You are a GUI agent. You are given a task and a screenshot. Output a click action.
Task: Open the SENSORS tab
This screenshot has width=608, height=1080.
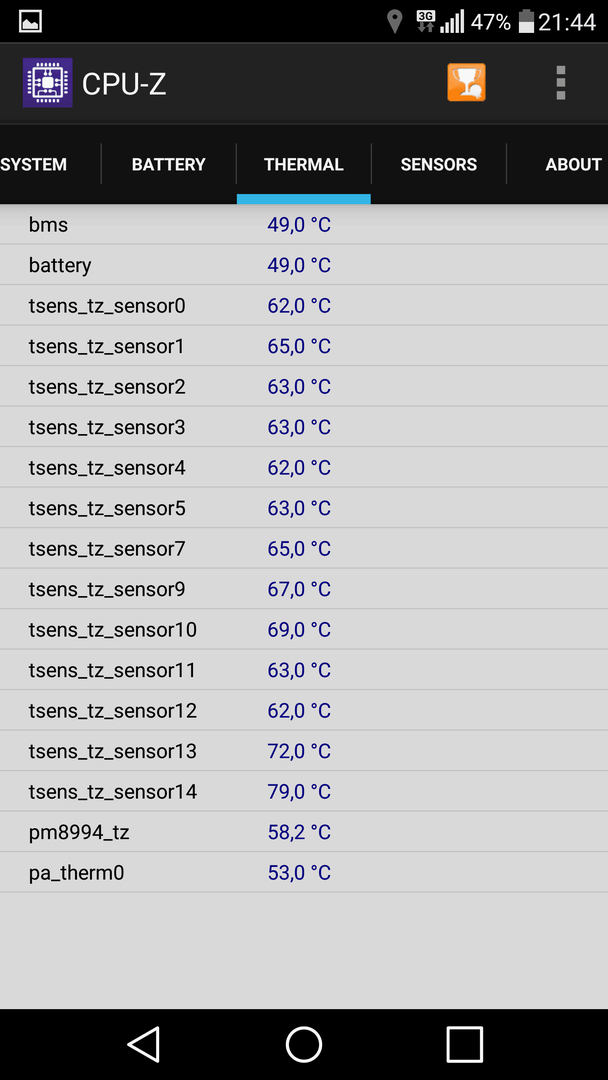click(439, 165)
